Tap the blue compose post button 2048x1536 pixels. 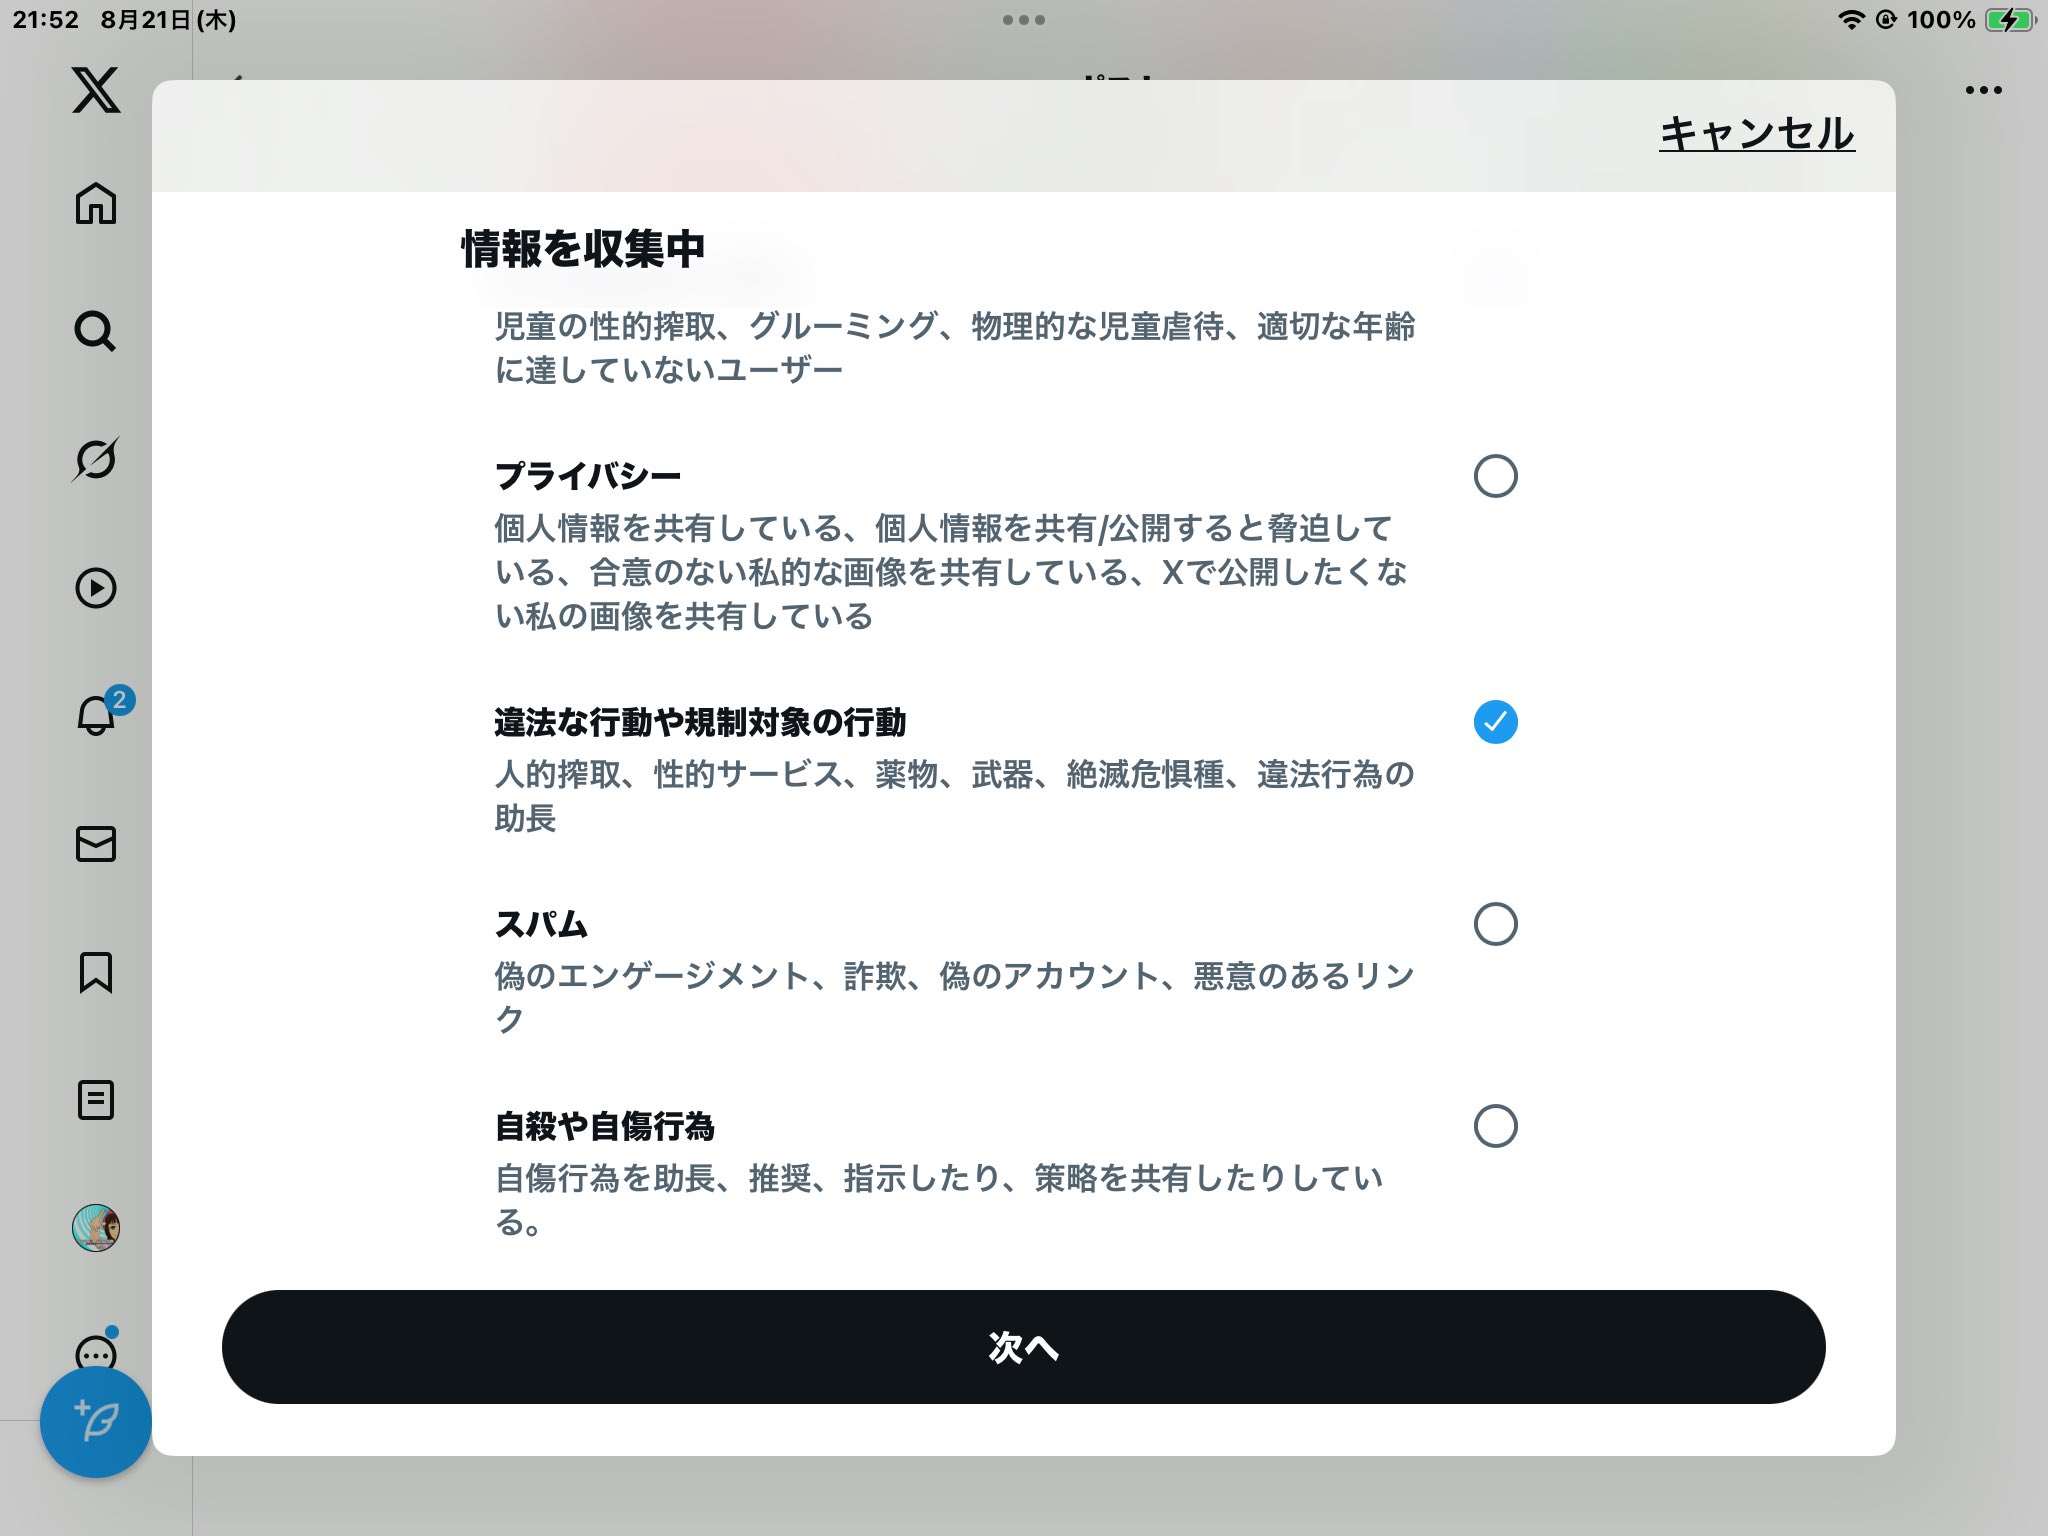click(x=96, y=1422)
